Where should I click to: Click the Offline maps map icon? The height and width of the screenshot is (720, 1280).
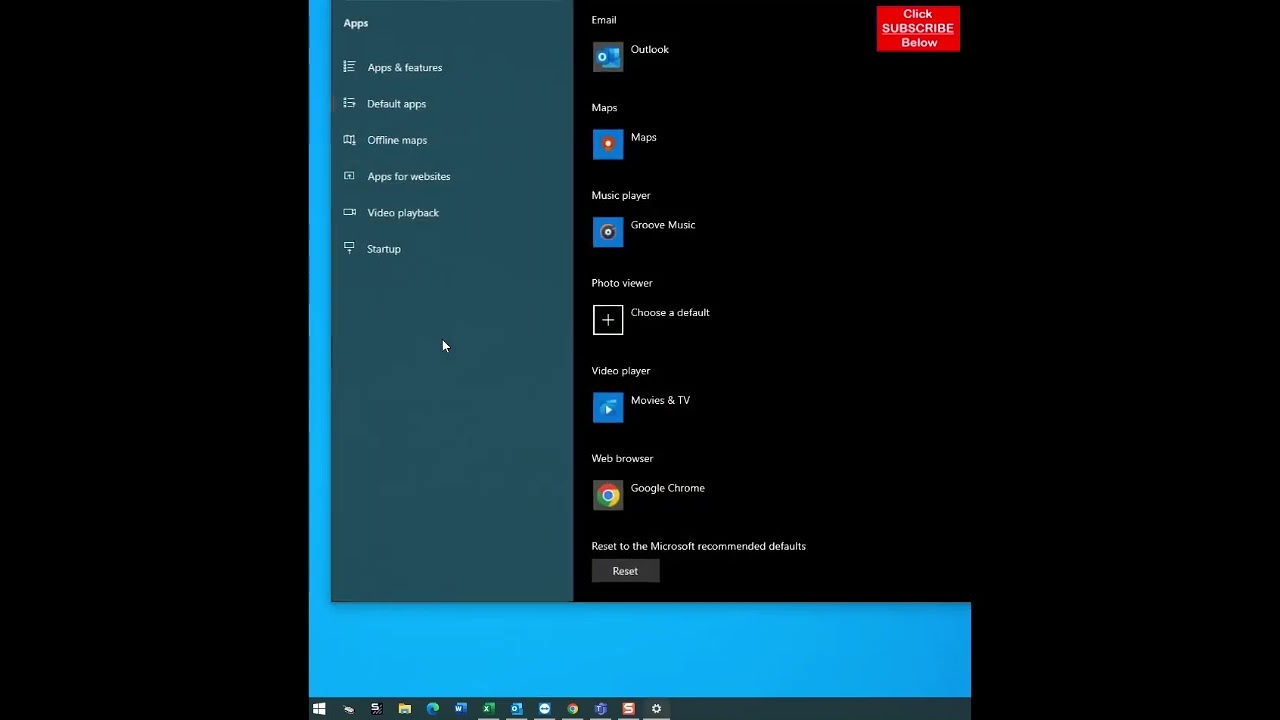349,140
